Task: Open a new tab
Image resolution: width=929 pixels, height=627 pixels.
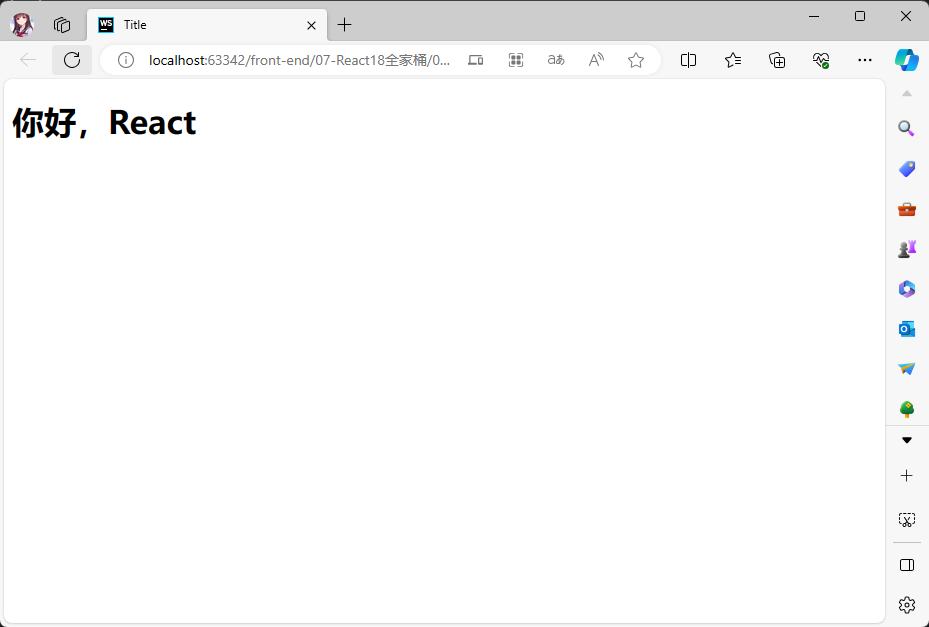Action: 344,25
